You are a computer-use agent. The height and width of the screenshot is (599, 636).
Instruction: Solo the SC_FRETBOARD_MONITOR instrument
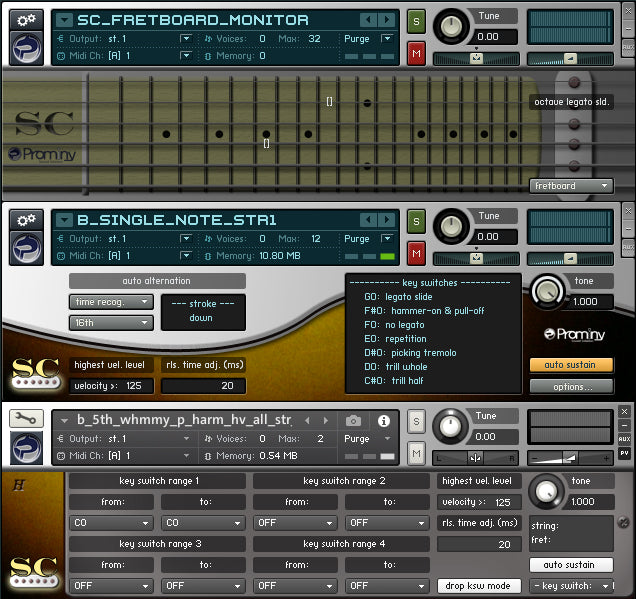tap(416, 21)
